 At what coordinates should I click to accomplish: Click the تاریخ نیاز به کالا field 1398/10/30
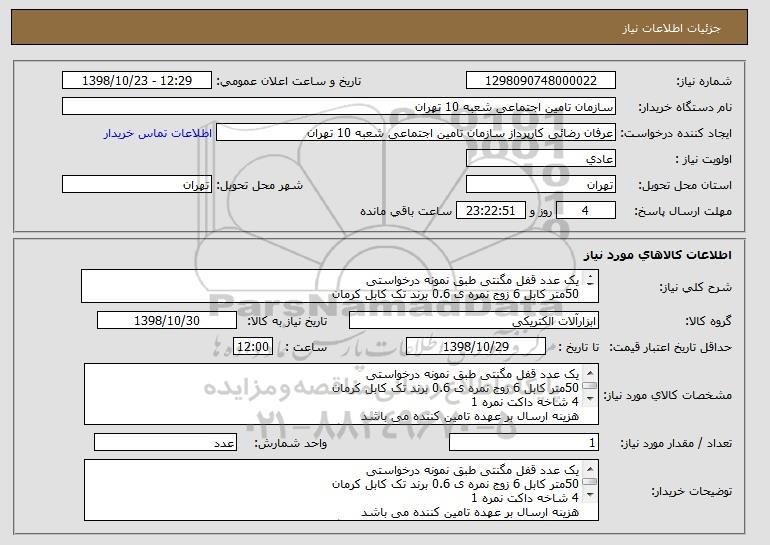[167, 321]
